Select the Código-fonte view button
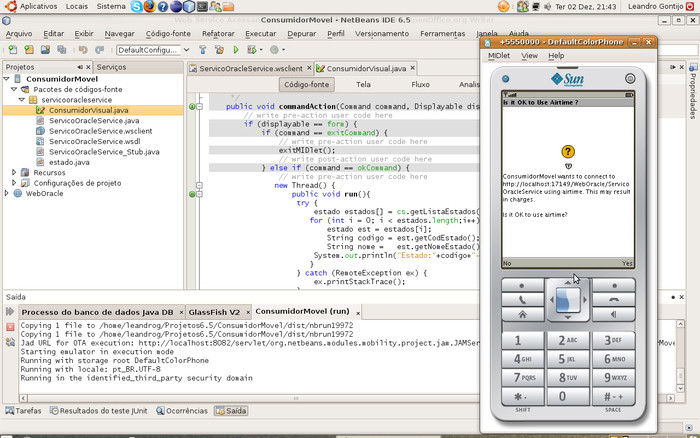The height and width of the screenshot is (438, 700). (307, 84)
